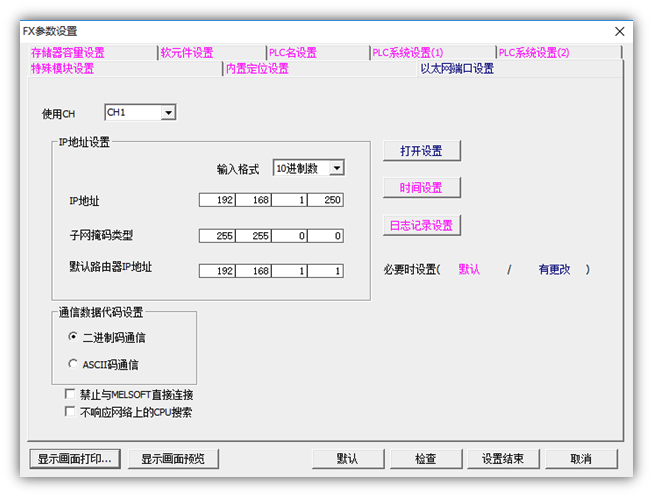Click the 取消 button
Screen dimensions: 653x497
581,459
